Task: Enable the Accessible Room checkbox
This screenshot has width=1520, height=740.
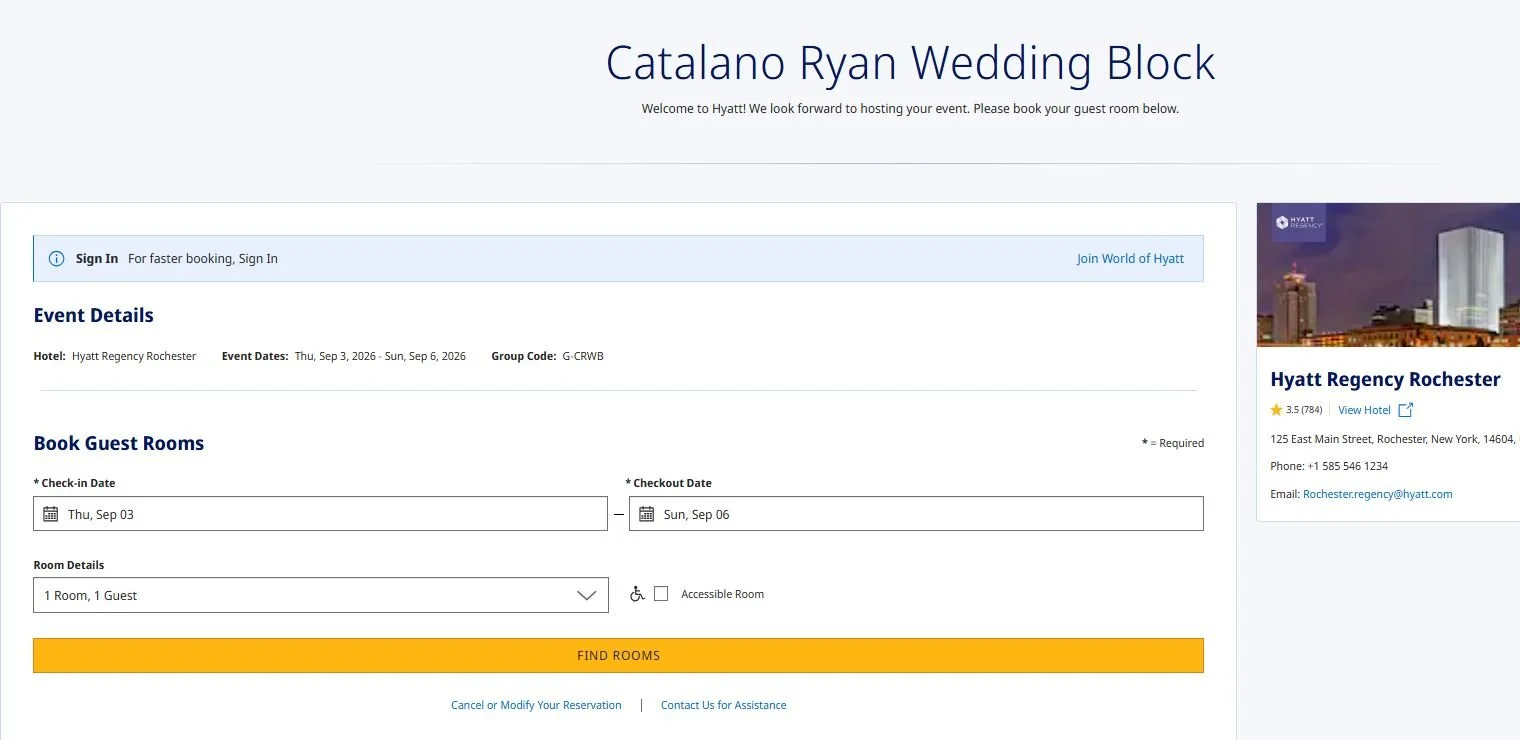Action: (661, 594)
